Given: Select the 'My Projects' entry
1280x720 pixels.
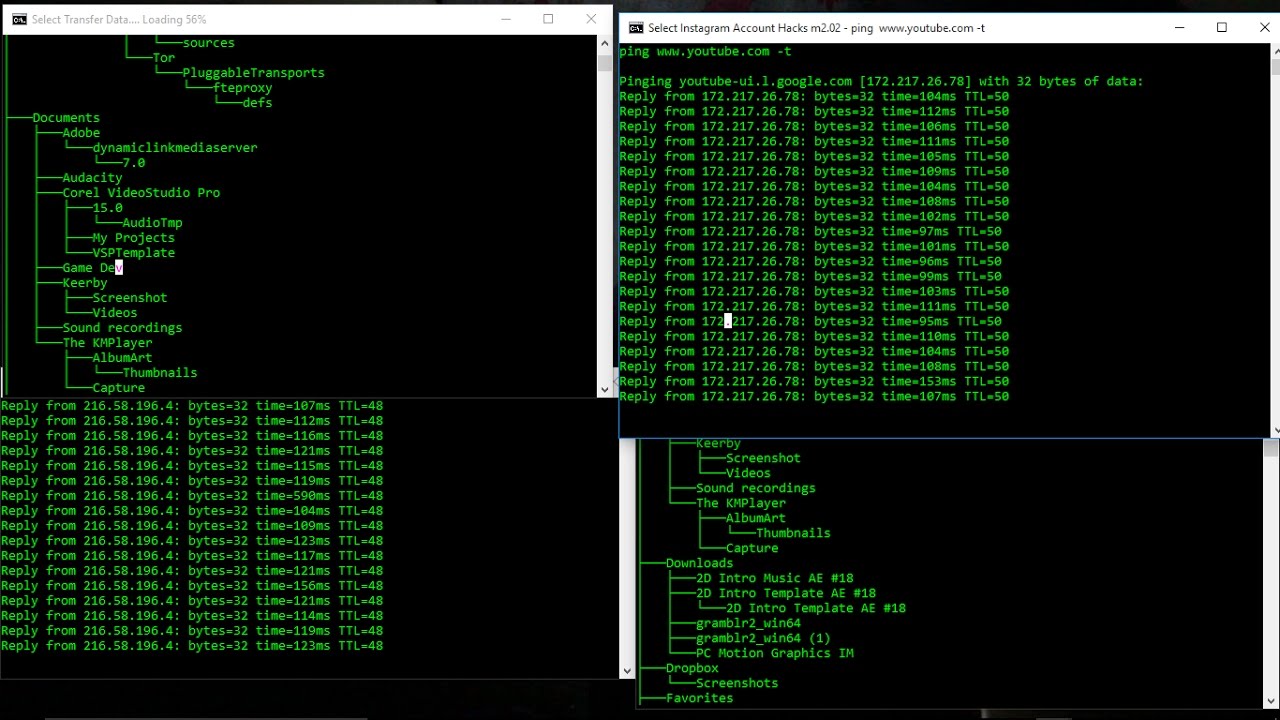Looking at the screenshot, I should (133, 238).
